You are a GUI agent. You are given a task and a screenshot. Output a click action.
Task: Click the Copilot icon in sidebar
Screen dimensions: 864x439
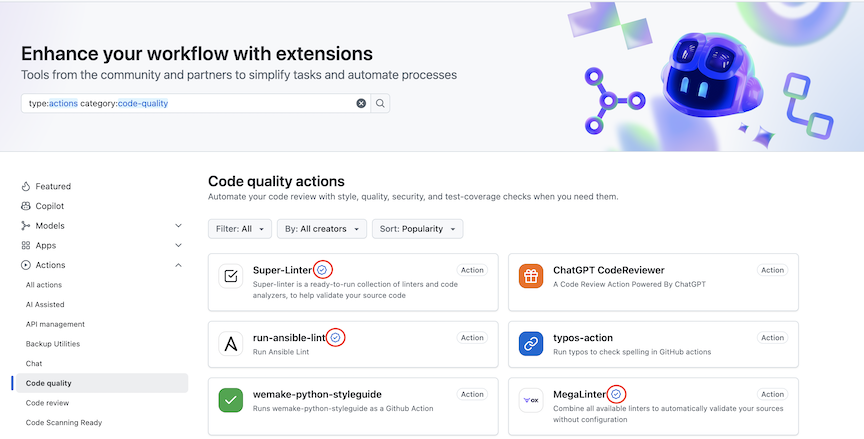tap(25, 206)
